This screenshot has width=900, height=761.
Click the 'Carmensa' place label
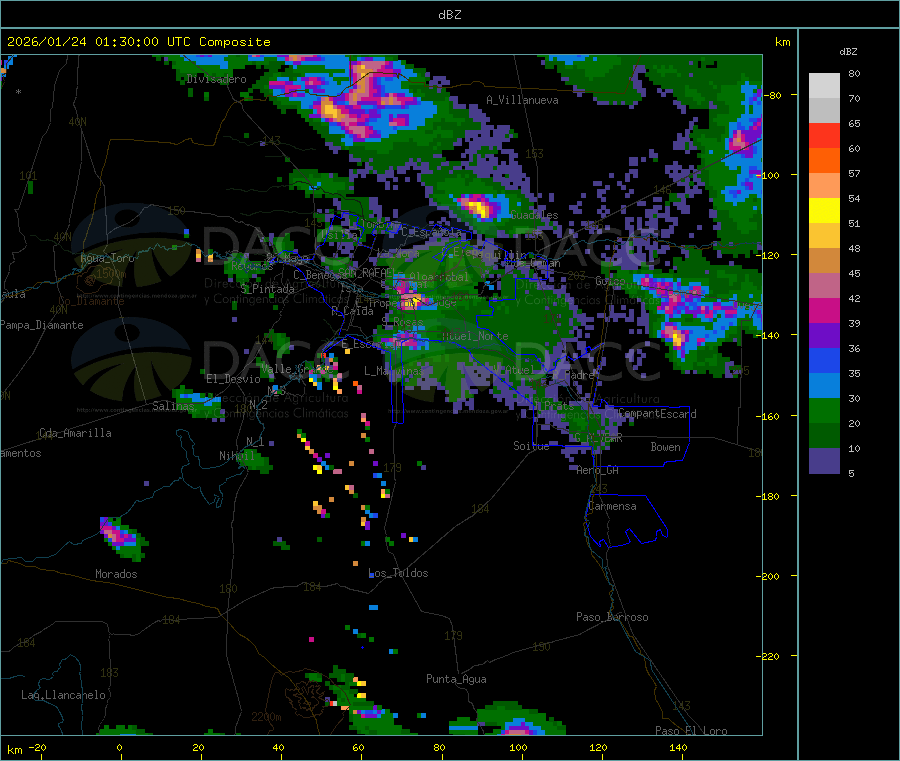[612, 506]
